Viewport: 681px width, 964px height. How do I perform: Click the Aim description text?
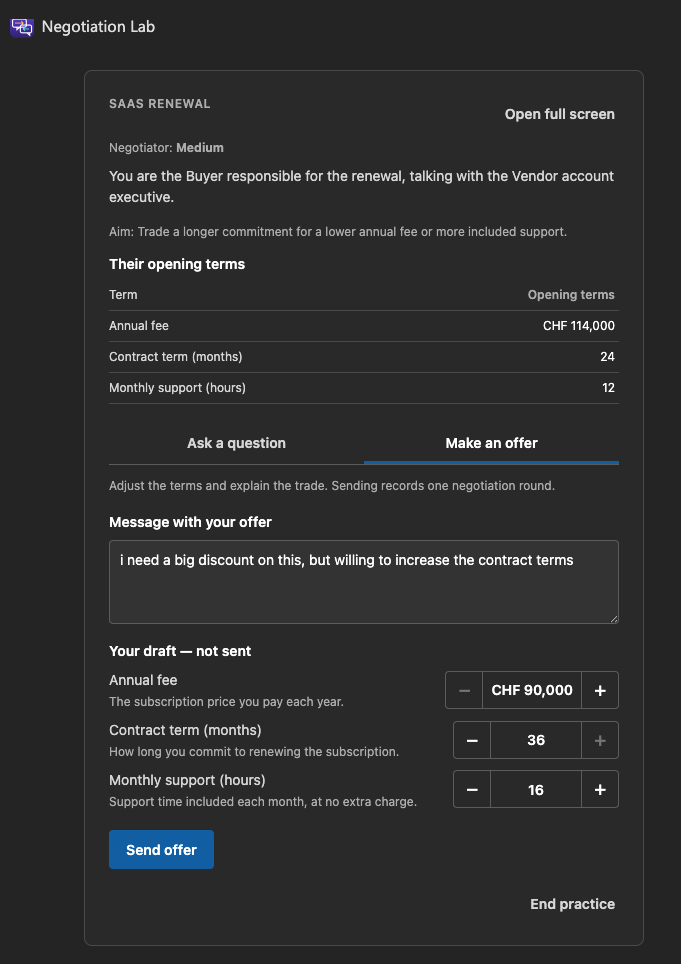[x=338, y=232]
